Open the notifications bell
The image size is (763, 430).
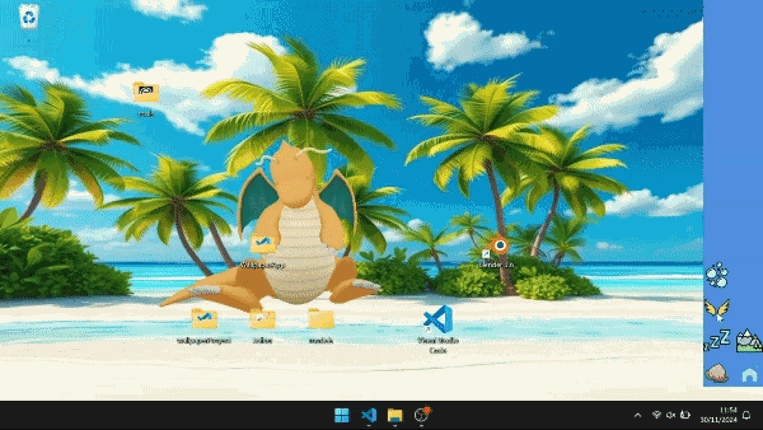click(746, 415)
